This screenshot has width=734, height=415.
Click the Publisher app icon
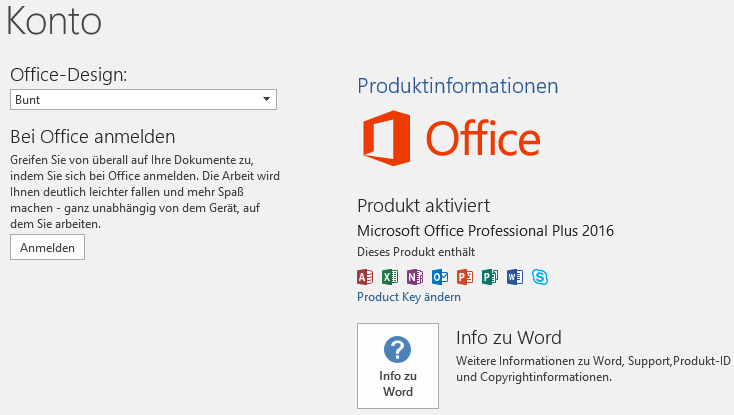coord(490,277)
